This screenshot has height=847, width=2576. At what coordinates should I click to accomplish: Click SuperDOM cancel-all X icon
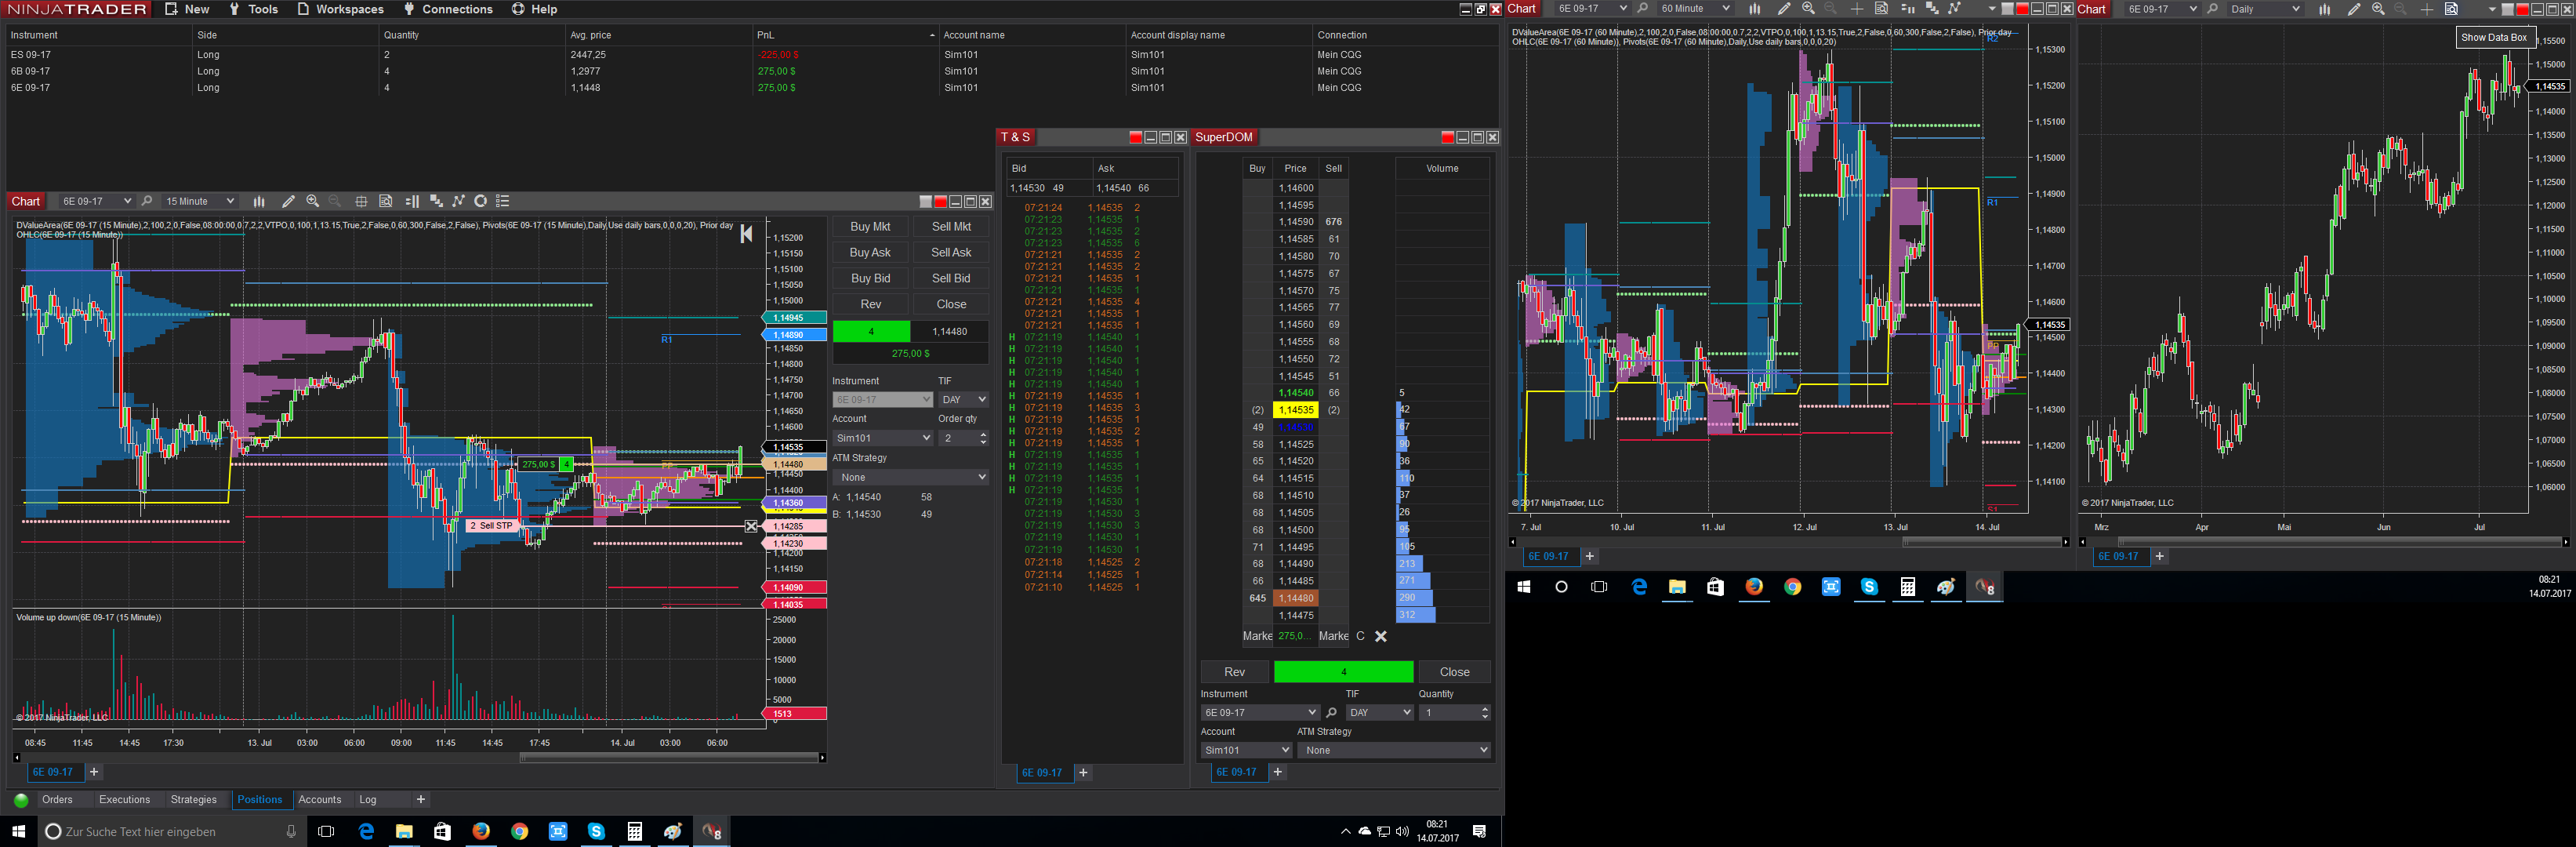coord(1381,636)
